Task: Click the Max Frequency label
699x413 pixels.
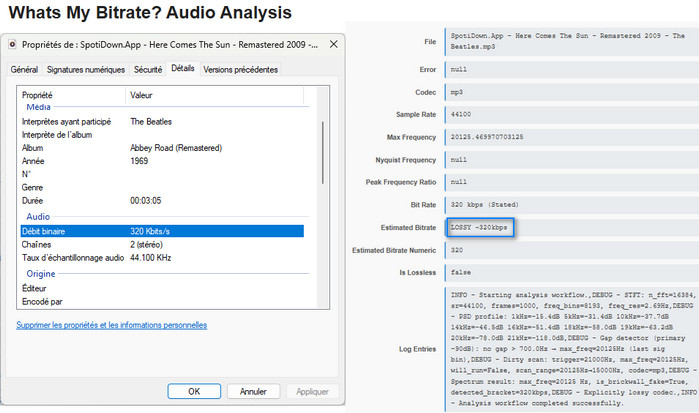Action: pos(411,137)
